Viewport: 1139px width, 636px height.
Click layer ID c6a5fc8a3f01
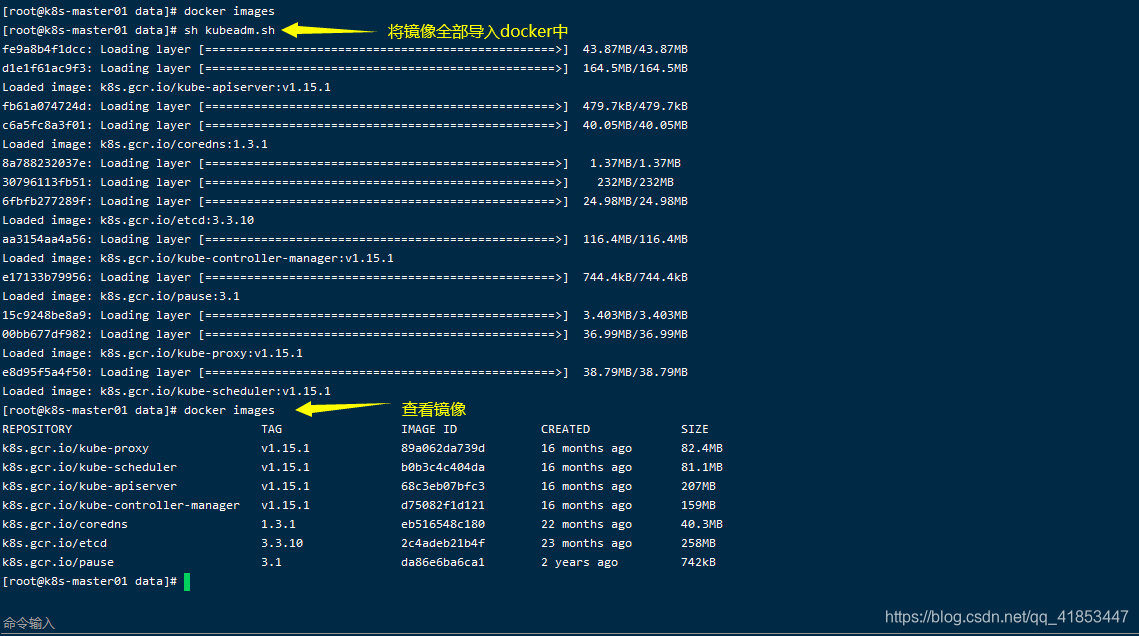tap(44, 126)
